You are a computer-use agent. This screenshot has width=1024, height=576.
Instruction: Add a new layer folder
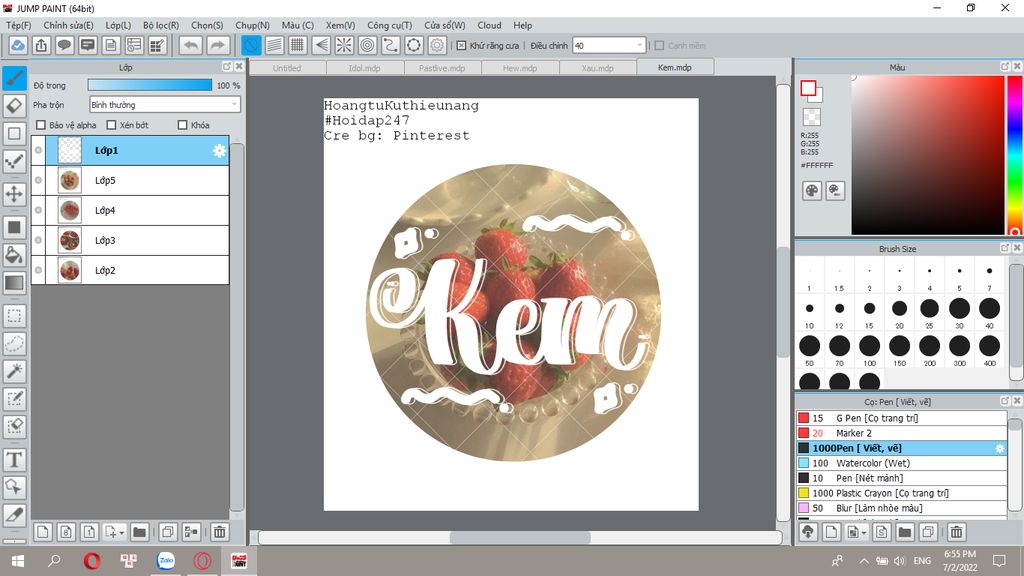point(139,532)
